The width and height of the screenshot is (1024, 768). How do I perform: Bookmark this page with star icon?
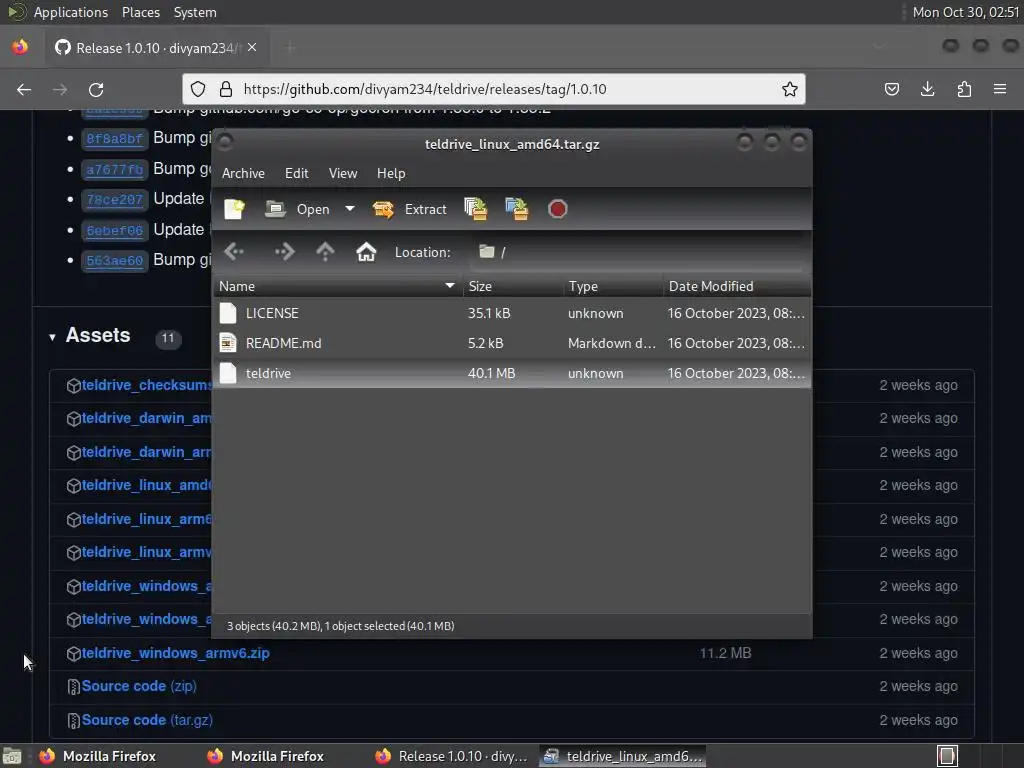click(x=790, y=89)
